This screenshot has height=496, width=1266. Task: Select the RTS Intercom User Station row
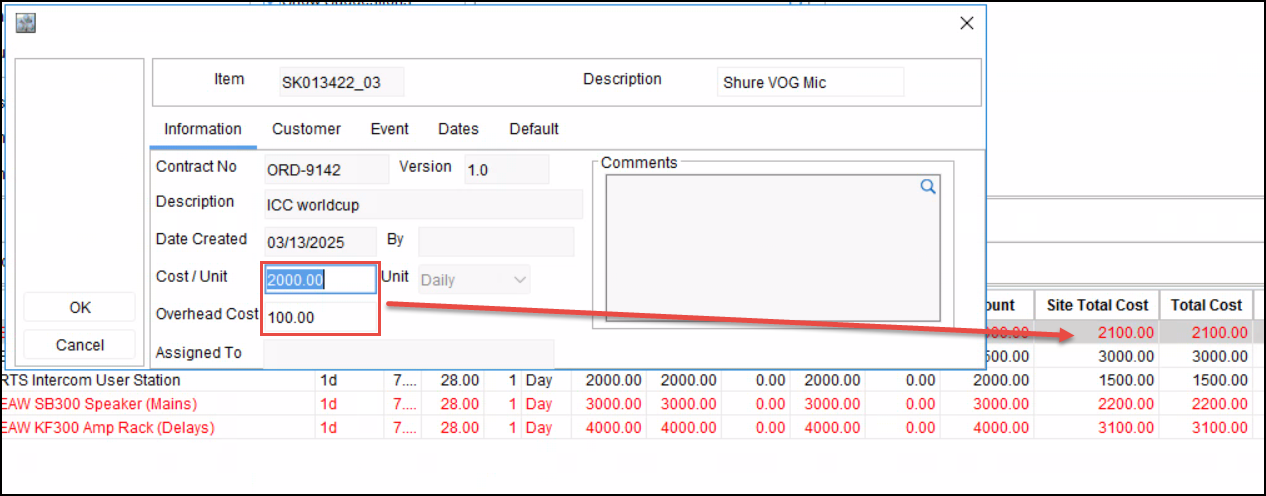92,380
